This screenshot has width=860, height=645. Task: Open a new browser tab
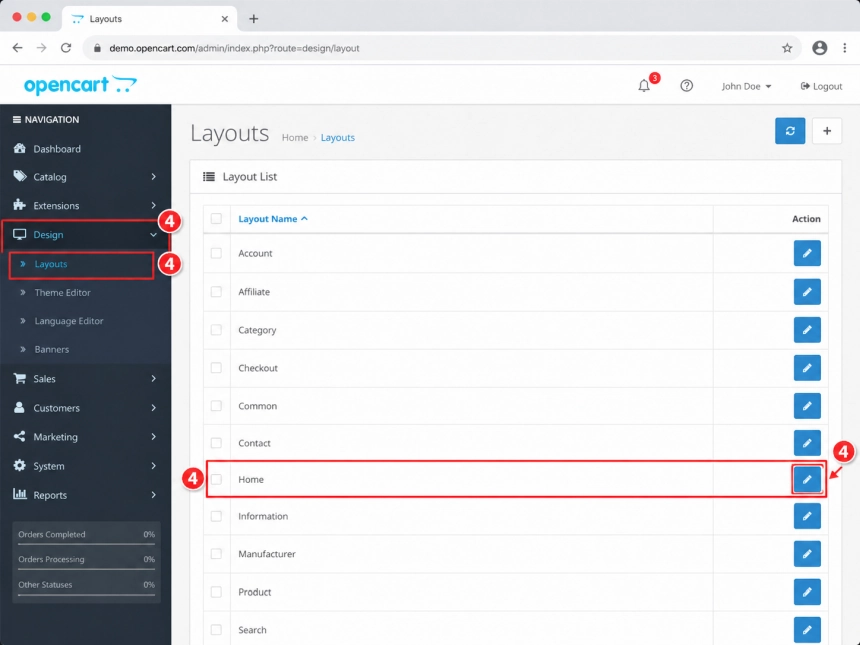pyautogui.click(x=253, y=19)
